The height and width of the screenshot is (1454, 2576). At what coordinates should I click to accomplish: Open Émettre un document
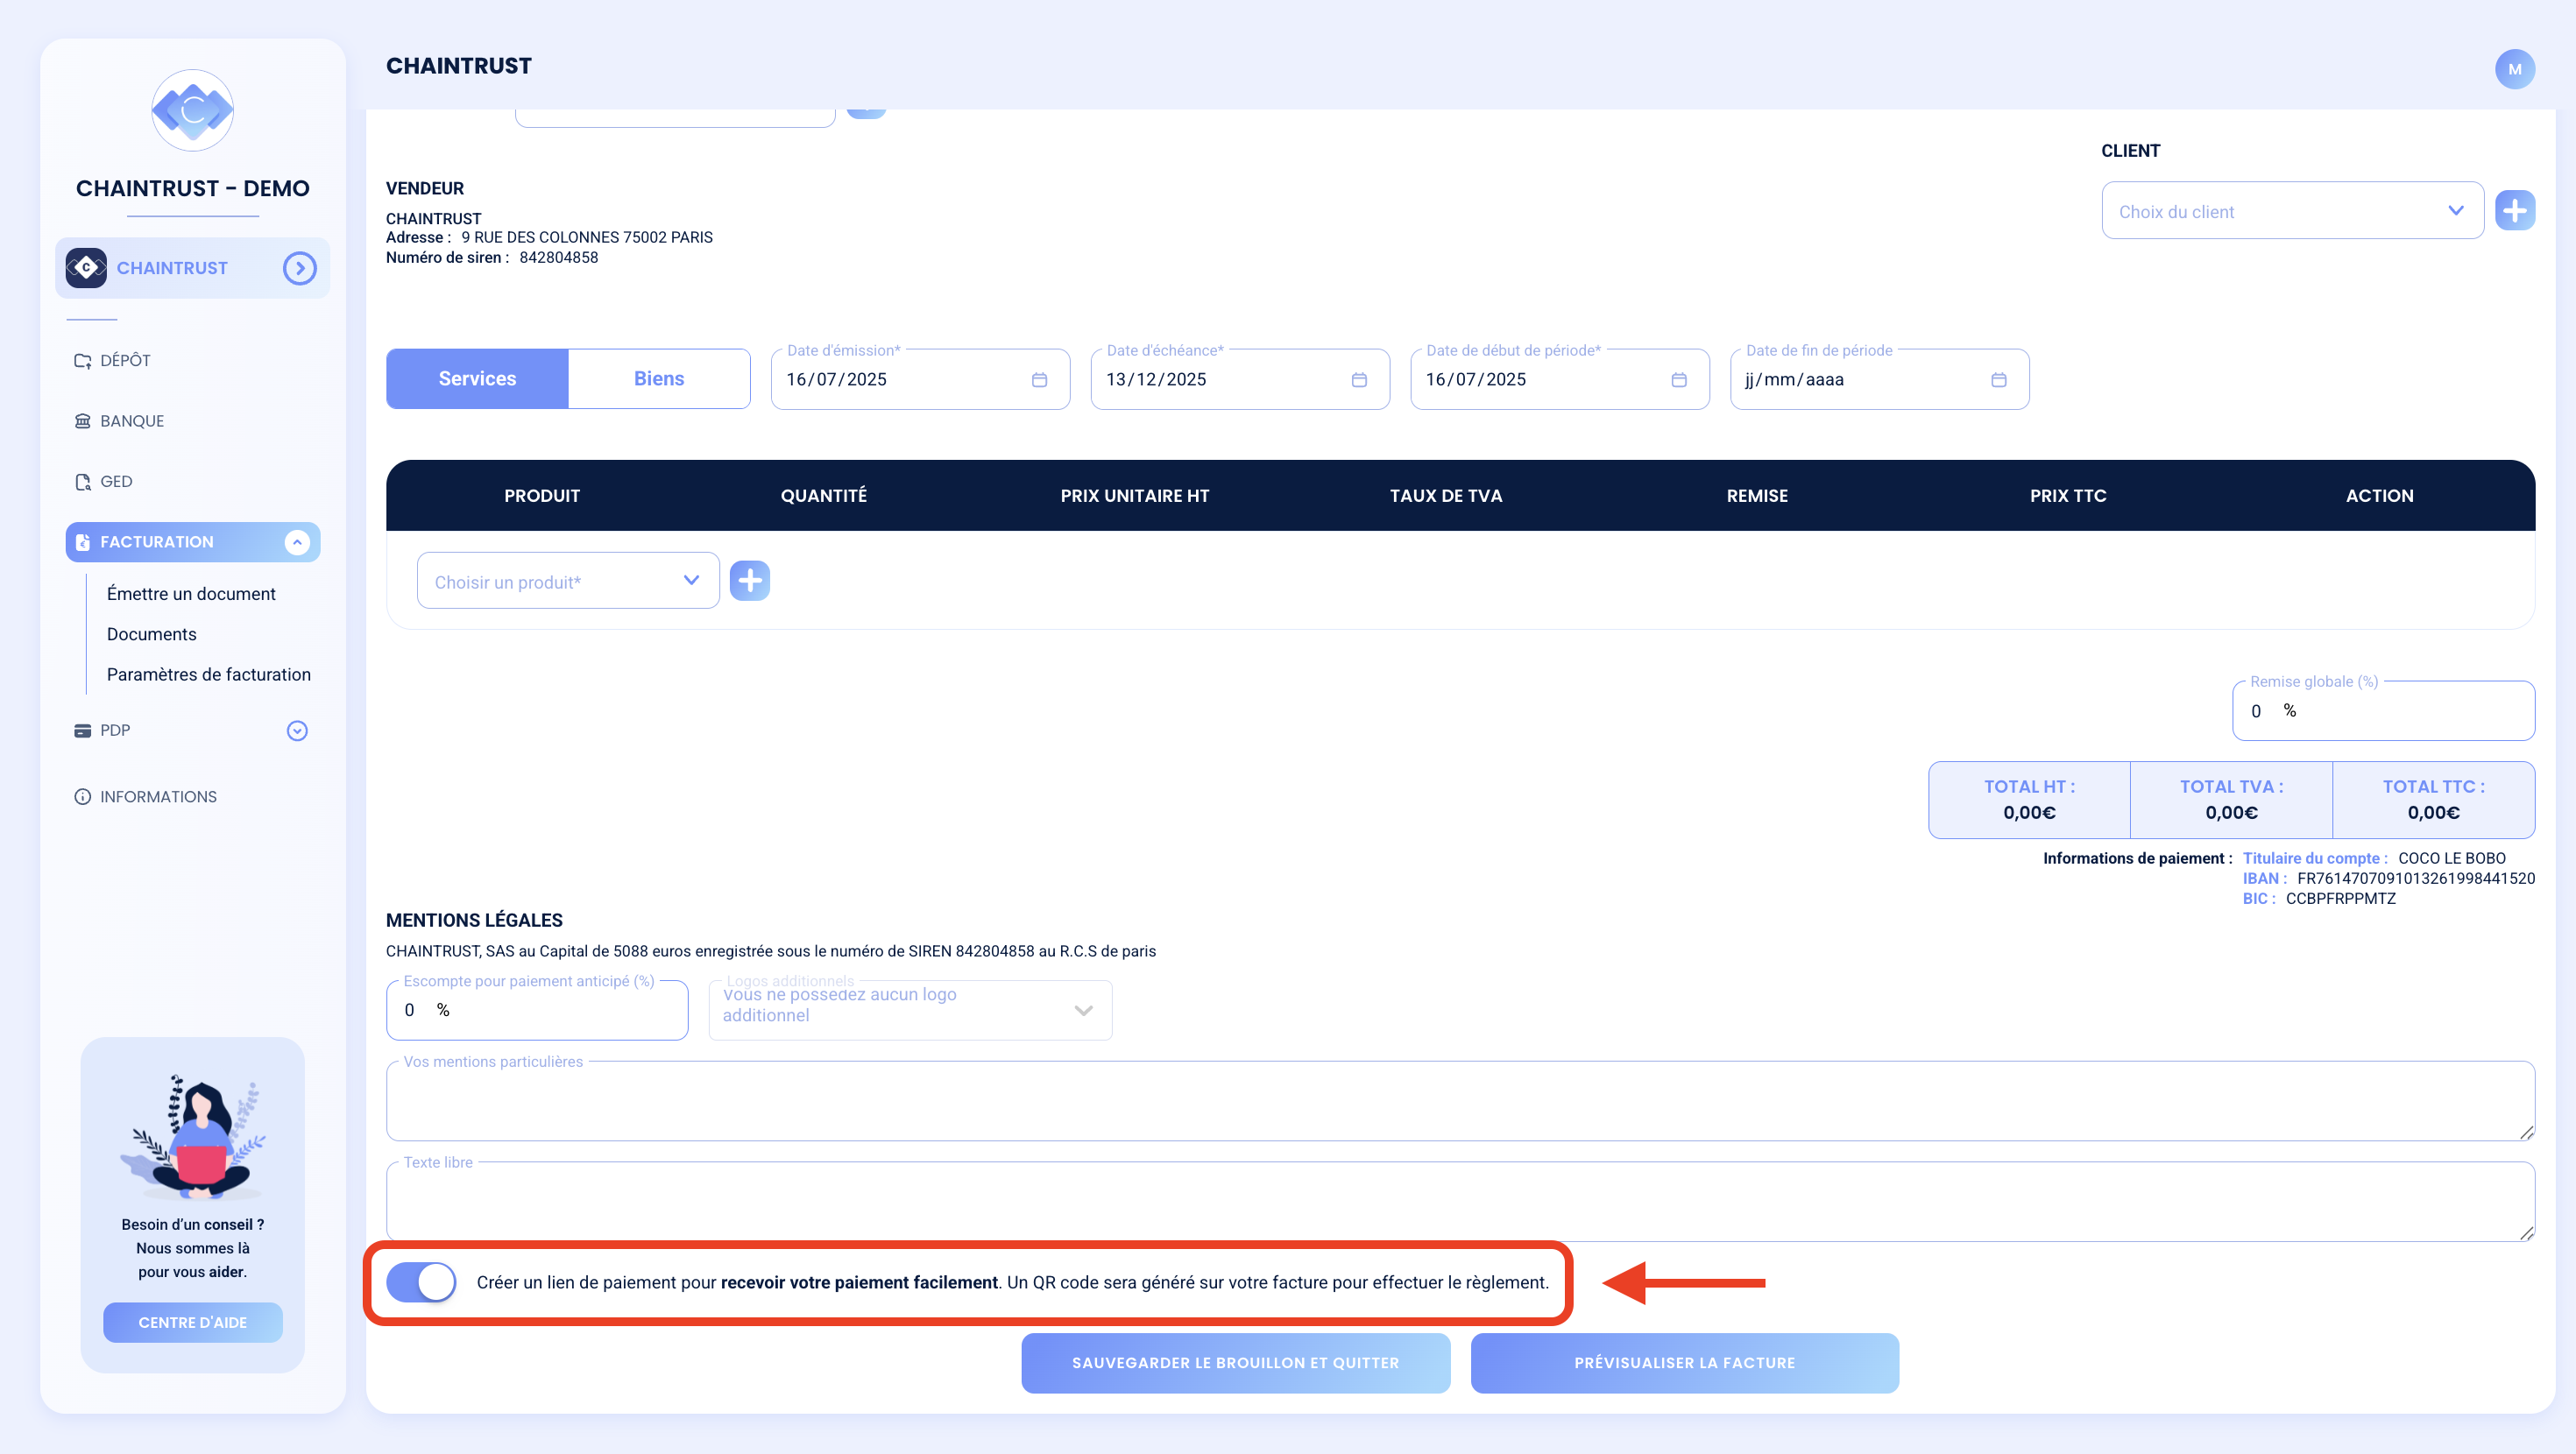pos(191,594)
